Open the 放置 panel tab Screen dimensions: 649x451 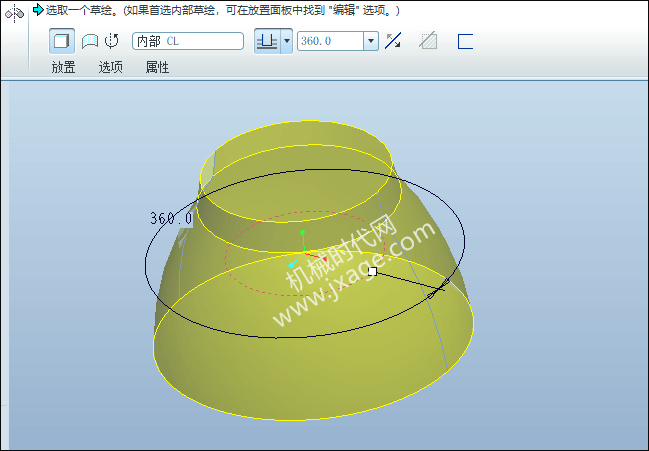pos(63,67)
